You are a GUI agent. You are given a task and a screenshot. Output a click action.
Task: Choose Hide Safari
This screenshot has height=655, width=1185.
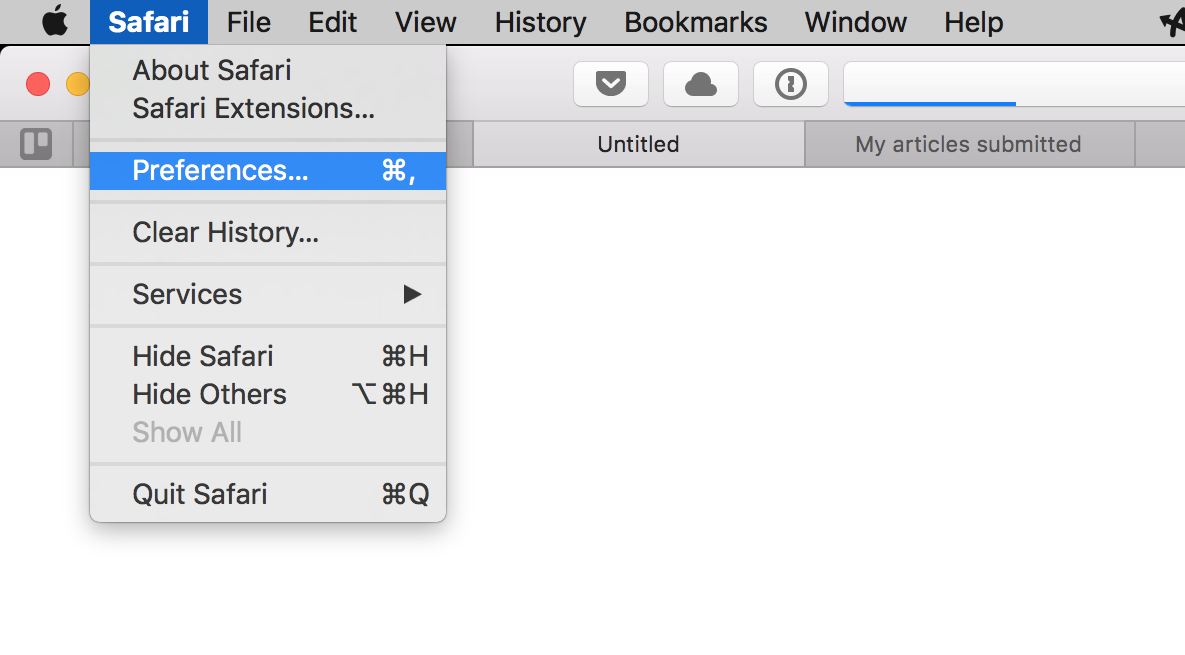pos(268,356)
